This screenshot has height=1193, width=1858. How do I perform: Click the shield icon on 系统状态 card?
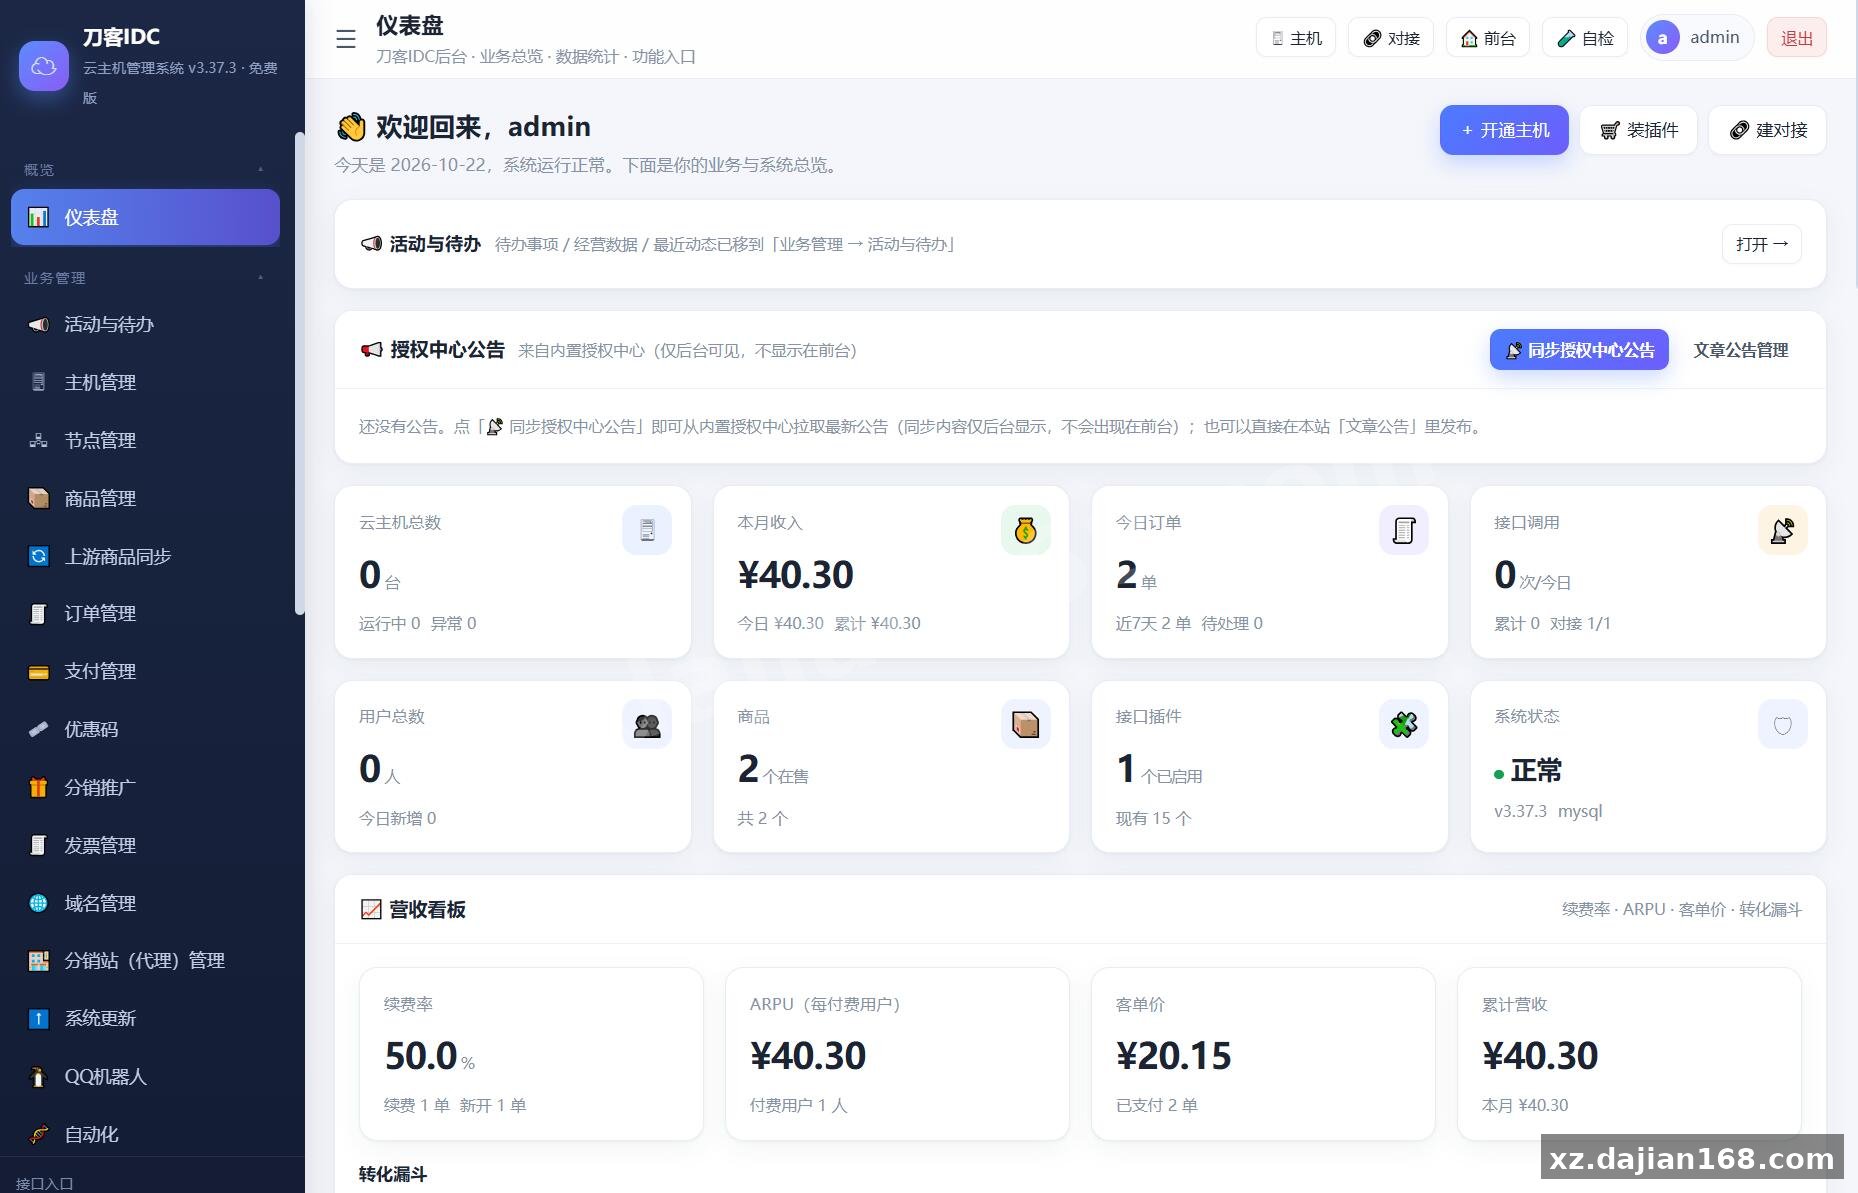point(1782,725)
